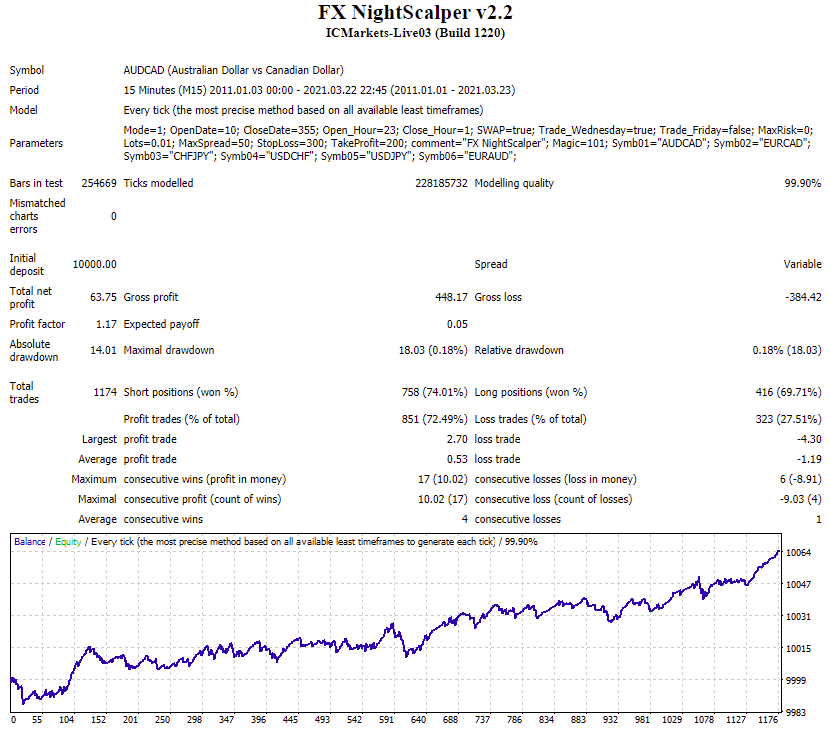Image resolution: width=830 pixels, height=731 pixels.
Task: Click the Spread value Variable
Action: tap(802, 264)
